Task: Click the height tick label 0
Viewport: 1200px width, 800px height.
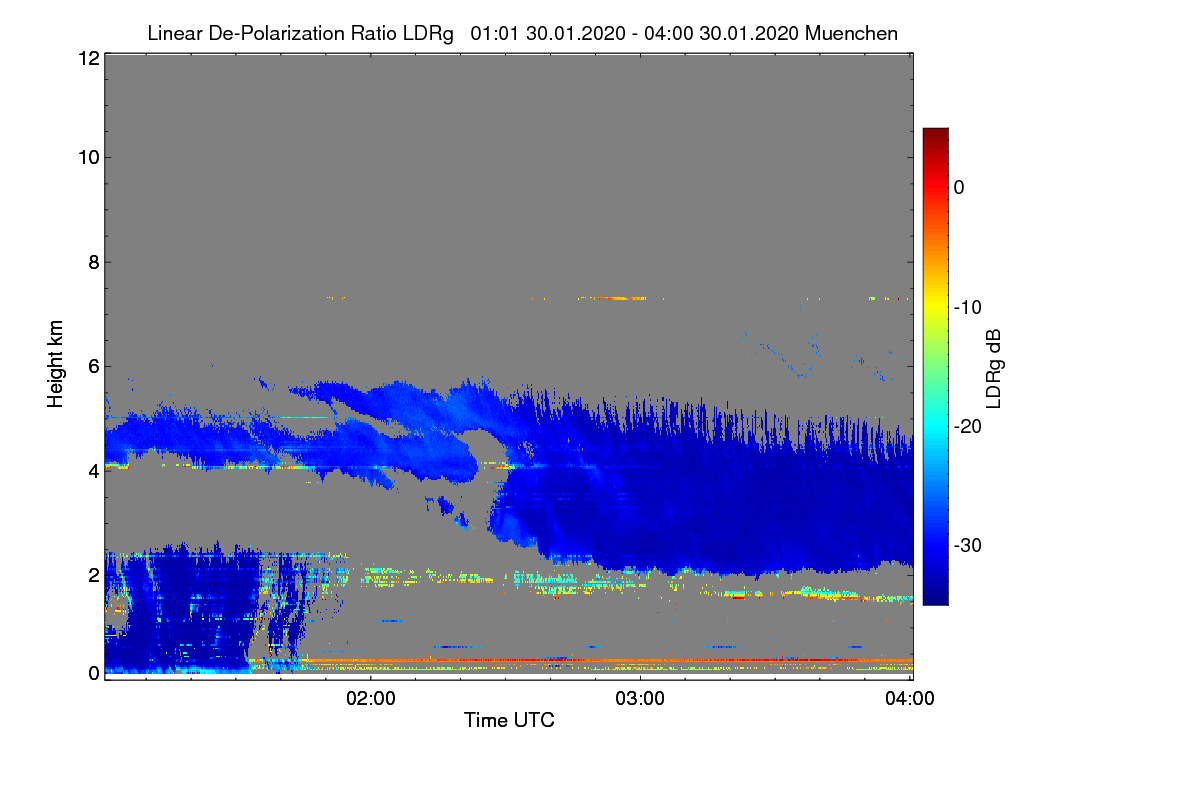Action: coord(92,673)
